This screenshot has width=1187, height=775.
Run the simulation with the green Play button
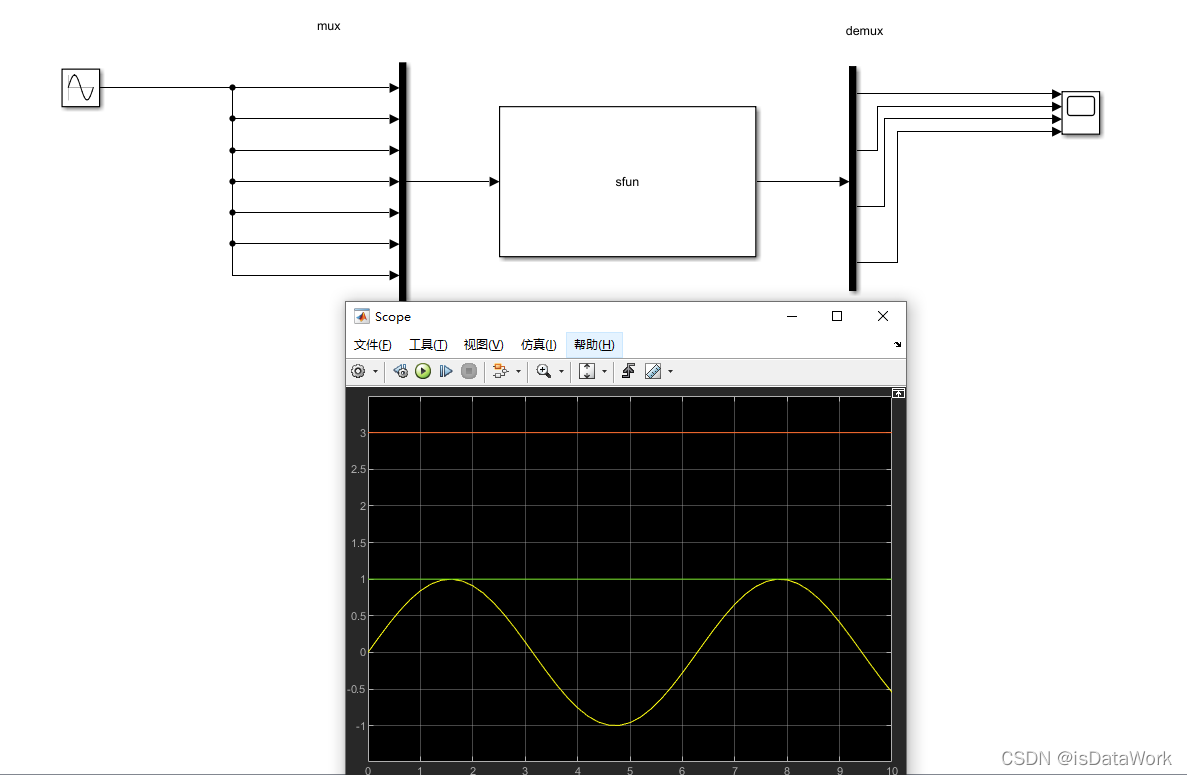(423, 371)
